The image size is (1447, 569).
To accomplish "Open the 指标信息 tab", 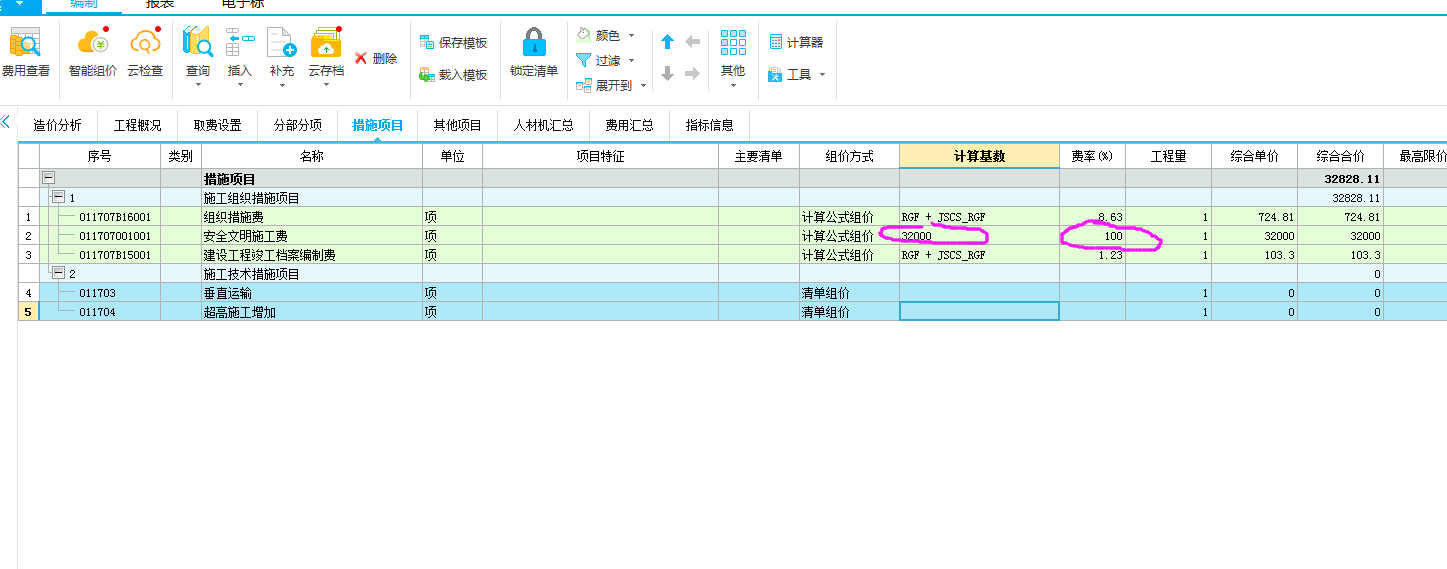I will pyautogui.click(x=709, y=125).
